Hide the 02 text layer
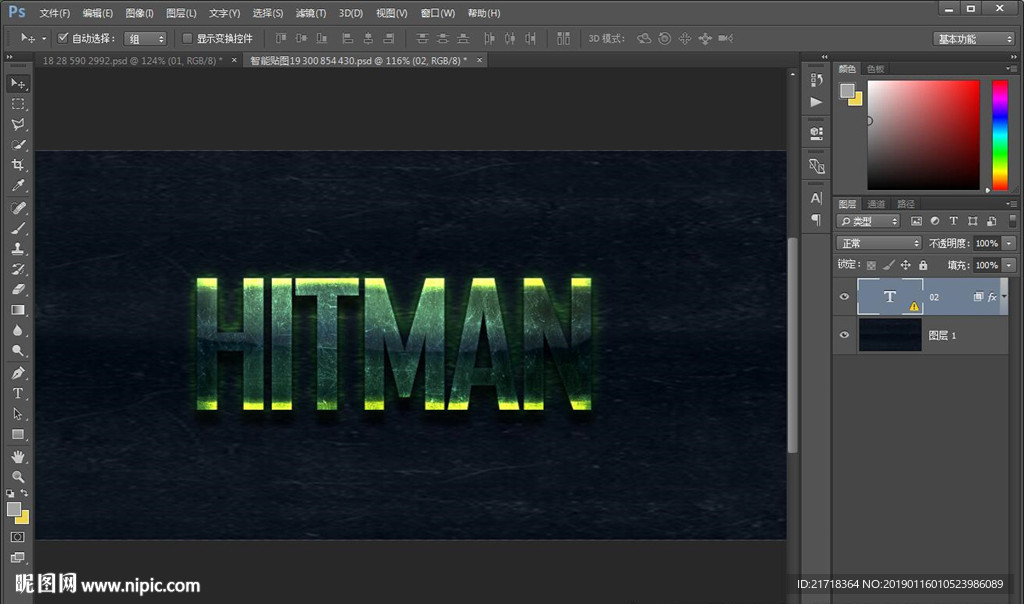The width and height of the screenshot is (1024, 604). tap(844, 296)
